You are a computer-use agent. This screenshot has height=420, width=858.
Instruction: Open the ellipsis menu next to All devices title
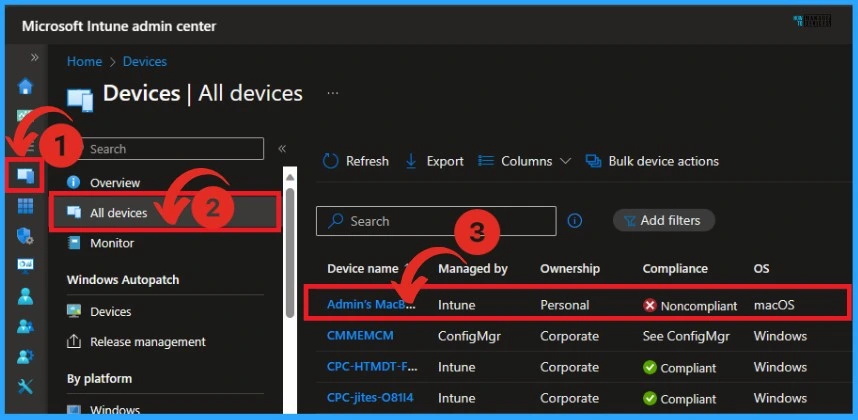tap(333, 94)
